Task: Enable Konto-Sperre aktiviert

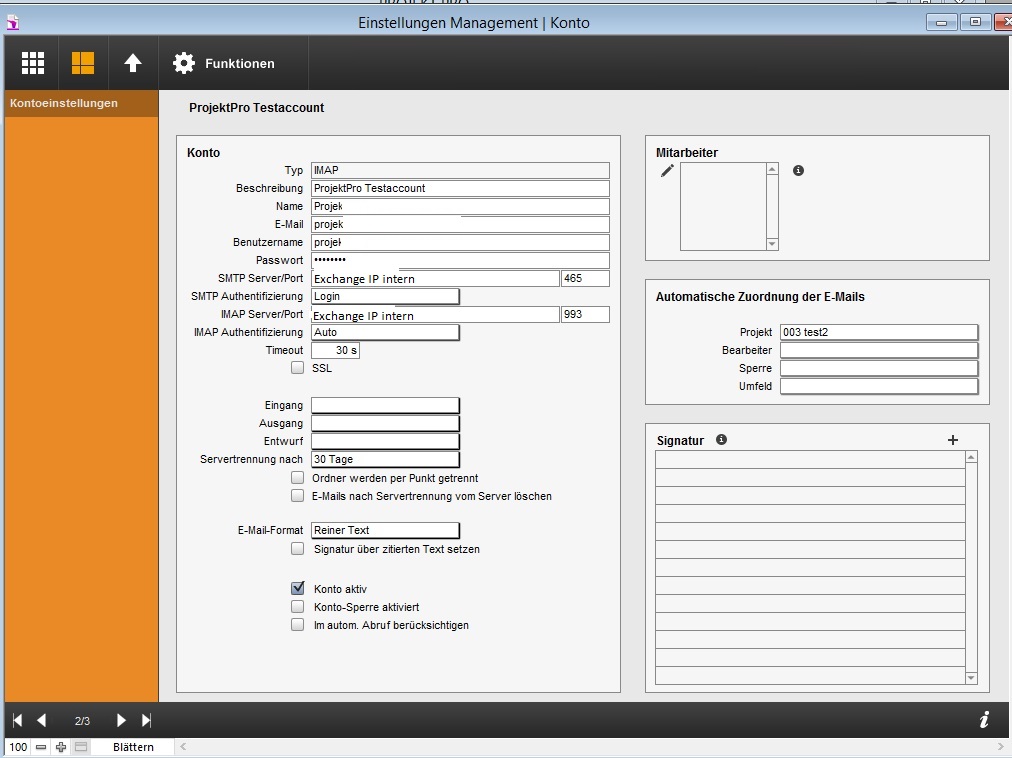Action: coord(298,607)
